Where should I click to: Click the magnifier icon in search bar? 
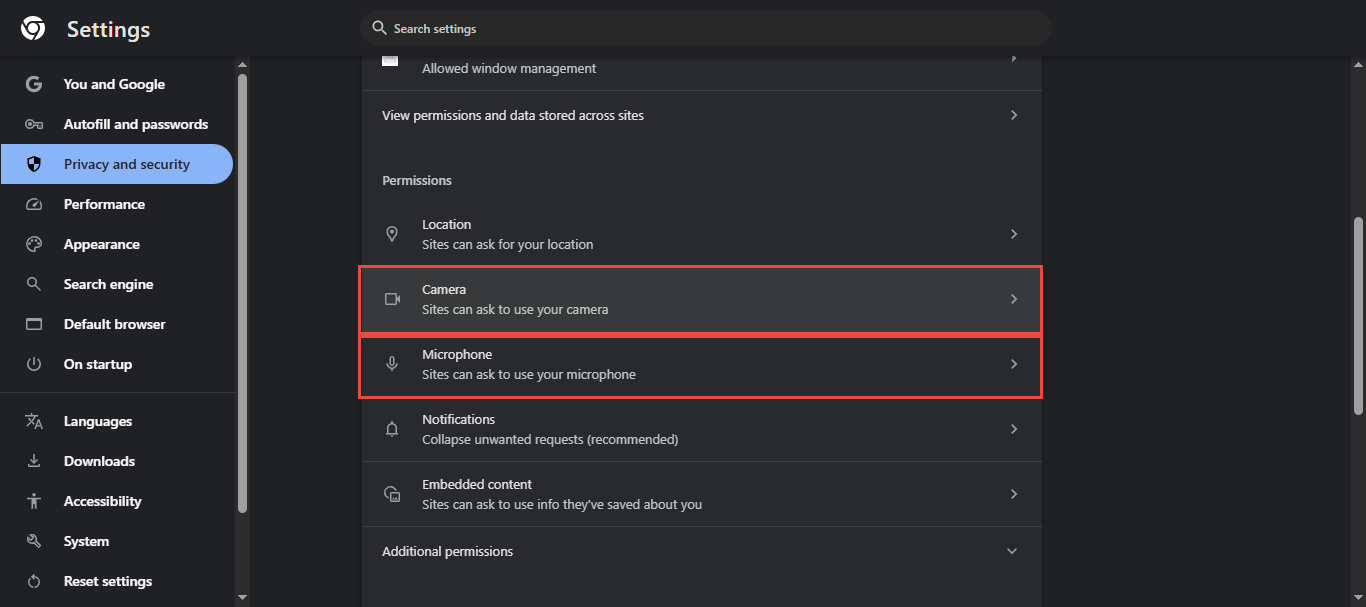tap(379, 28)
